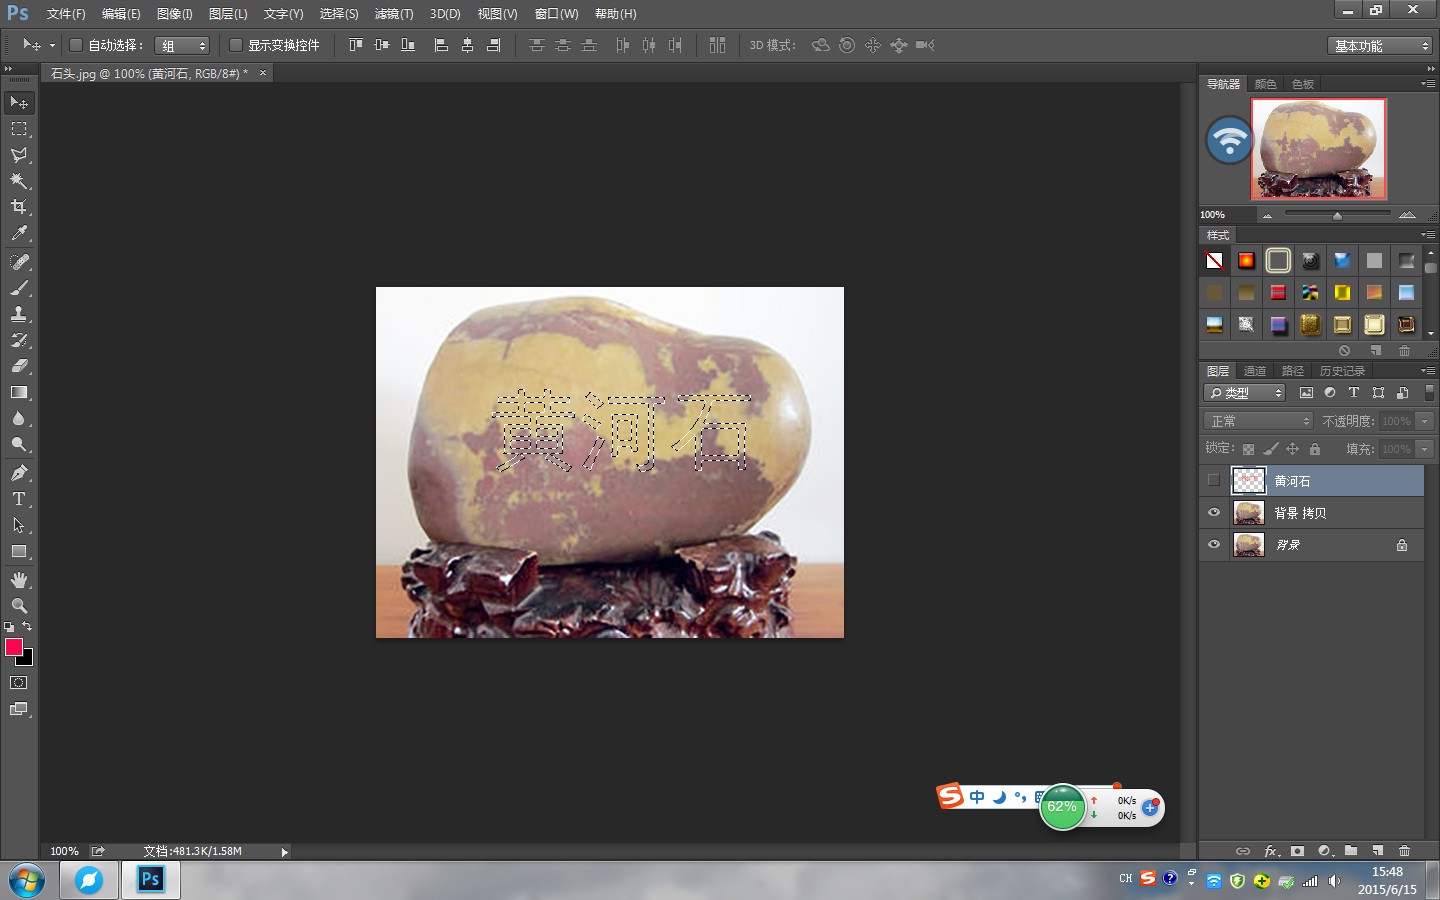
Task: Open 填充 fill dropdown arrow
Action: pyautogui.click(x=1425, y=449)
